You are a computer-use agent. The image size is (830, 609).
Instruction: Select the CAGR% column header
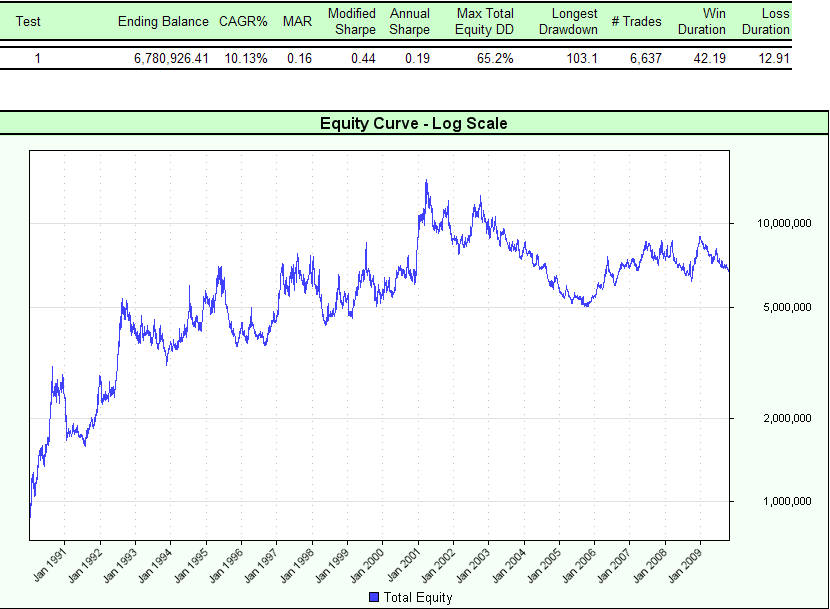243,21
